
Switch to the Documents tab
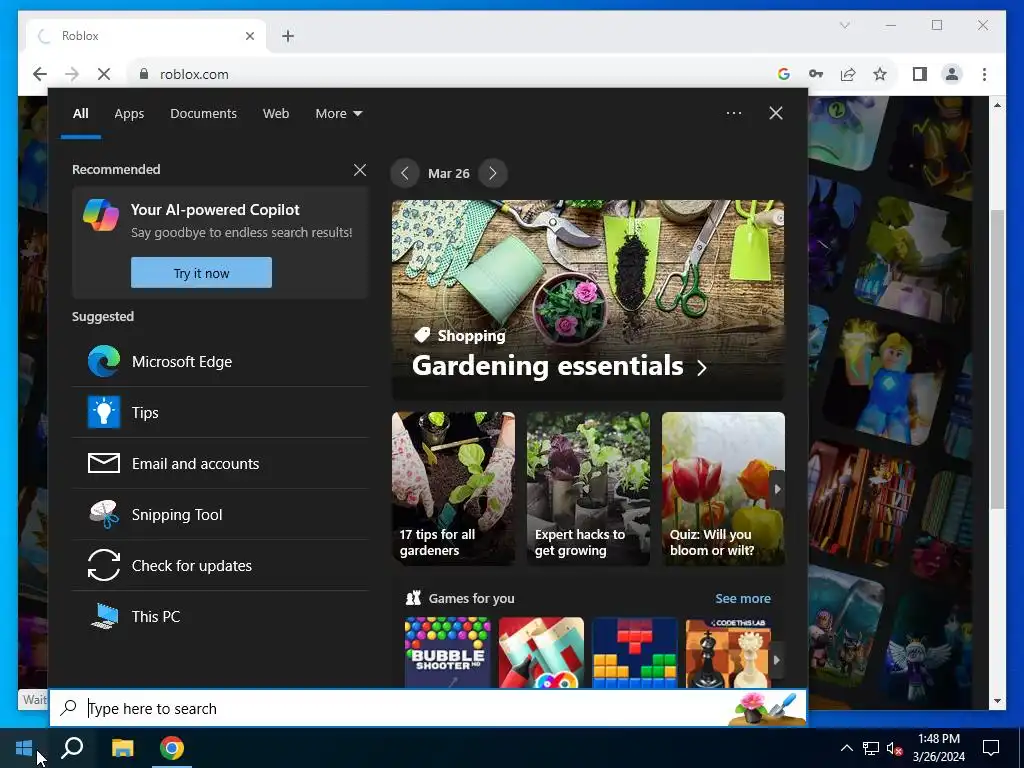(x=203, y=114)
